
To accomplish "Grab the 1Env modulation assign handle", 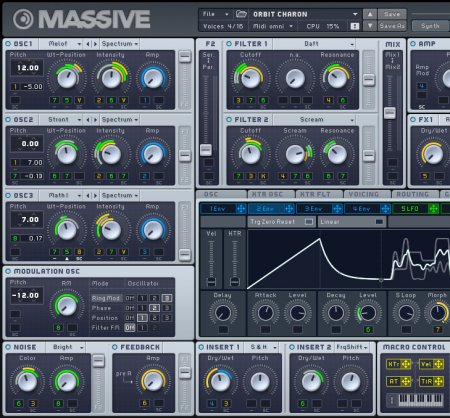I will (241, 209).
